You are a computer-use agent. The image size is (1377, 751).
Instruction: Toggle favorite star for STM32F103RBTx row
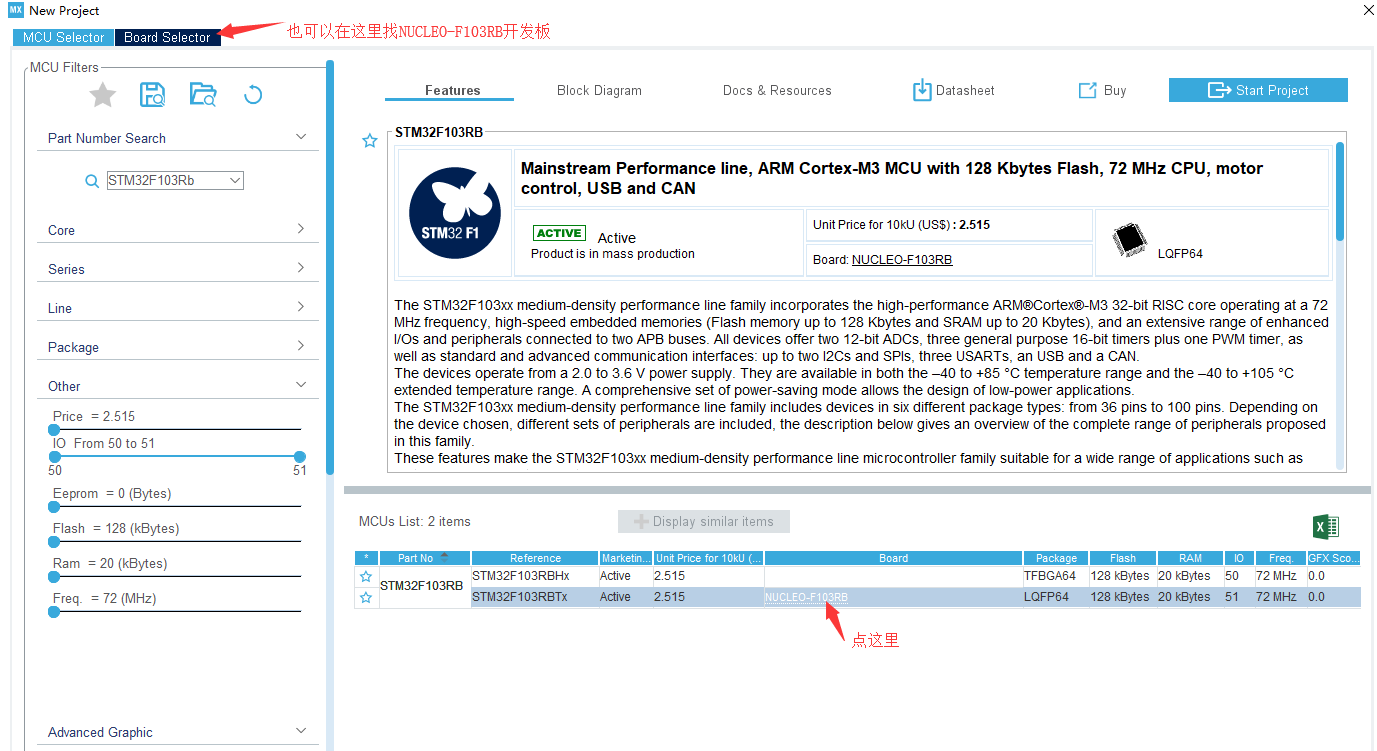pos(366,597)
